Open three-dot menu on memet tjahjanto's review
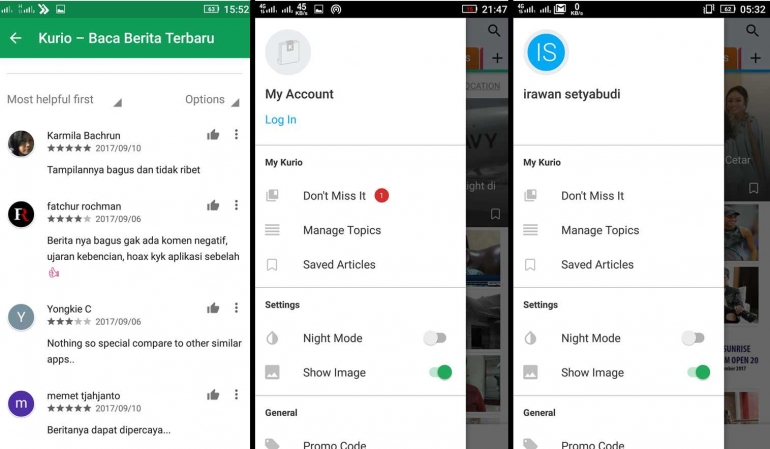770x449 pixels. click(x=236, y=394)
